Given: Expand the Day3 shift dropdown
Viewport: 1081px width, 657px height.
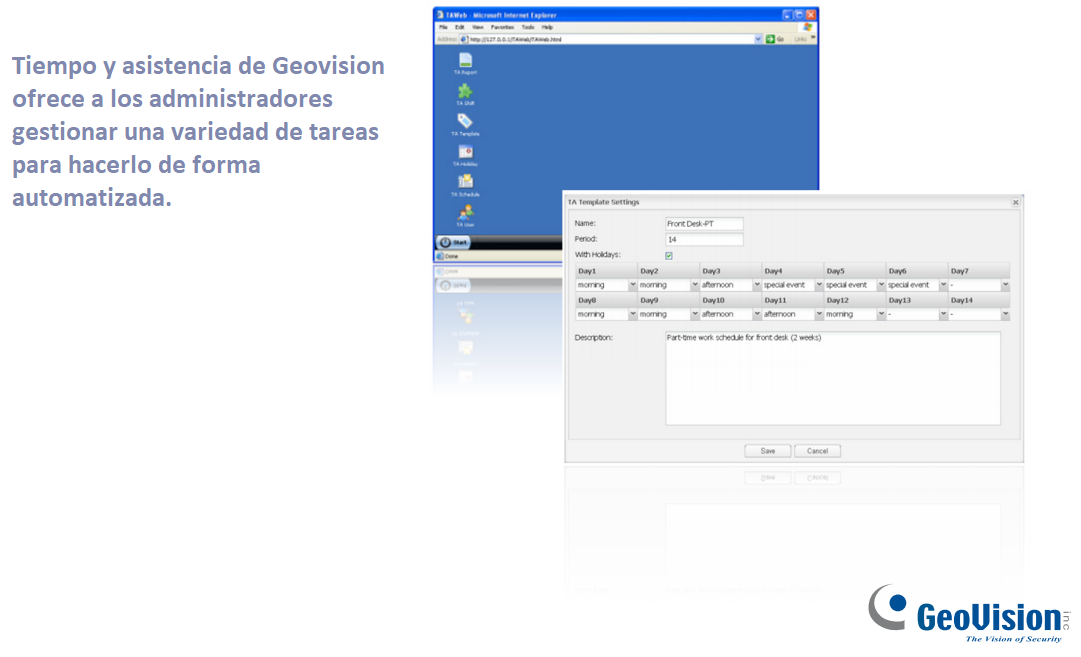Looking at the screenshot, I should tap(757, 285).
